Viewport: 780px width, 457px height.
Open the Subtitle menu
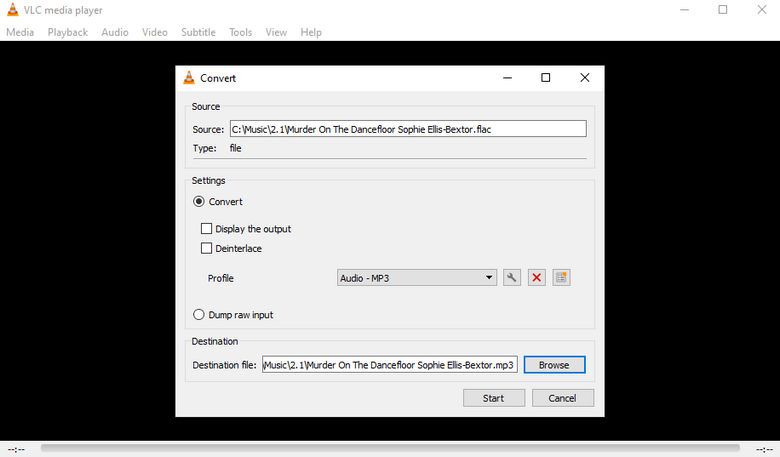(x=198, y=32)
